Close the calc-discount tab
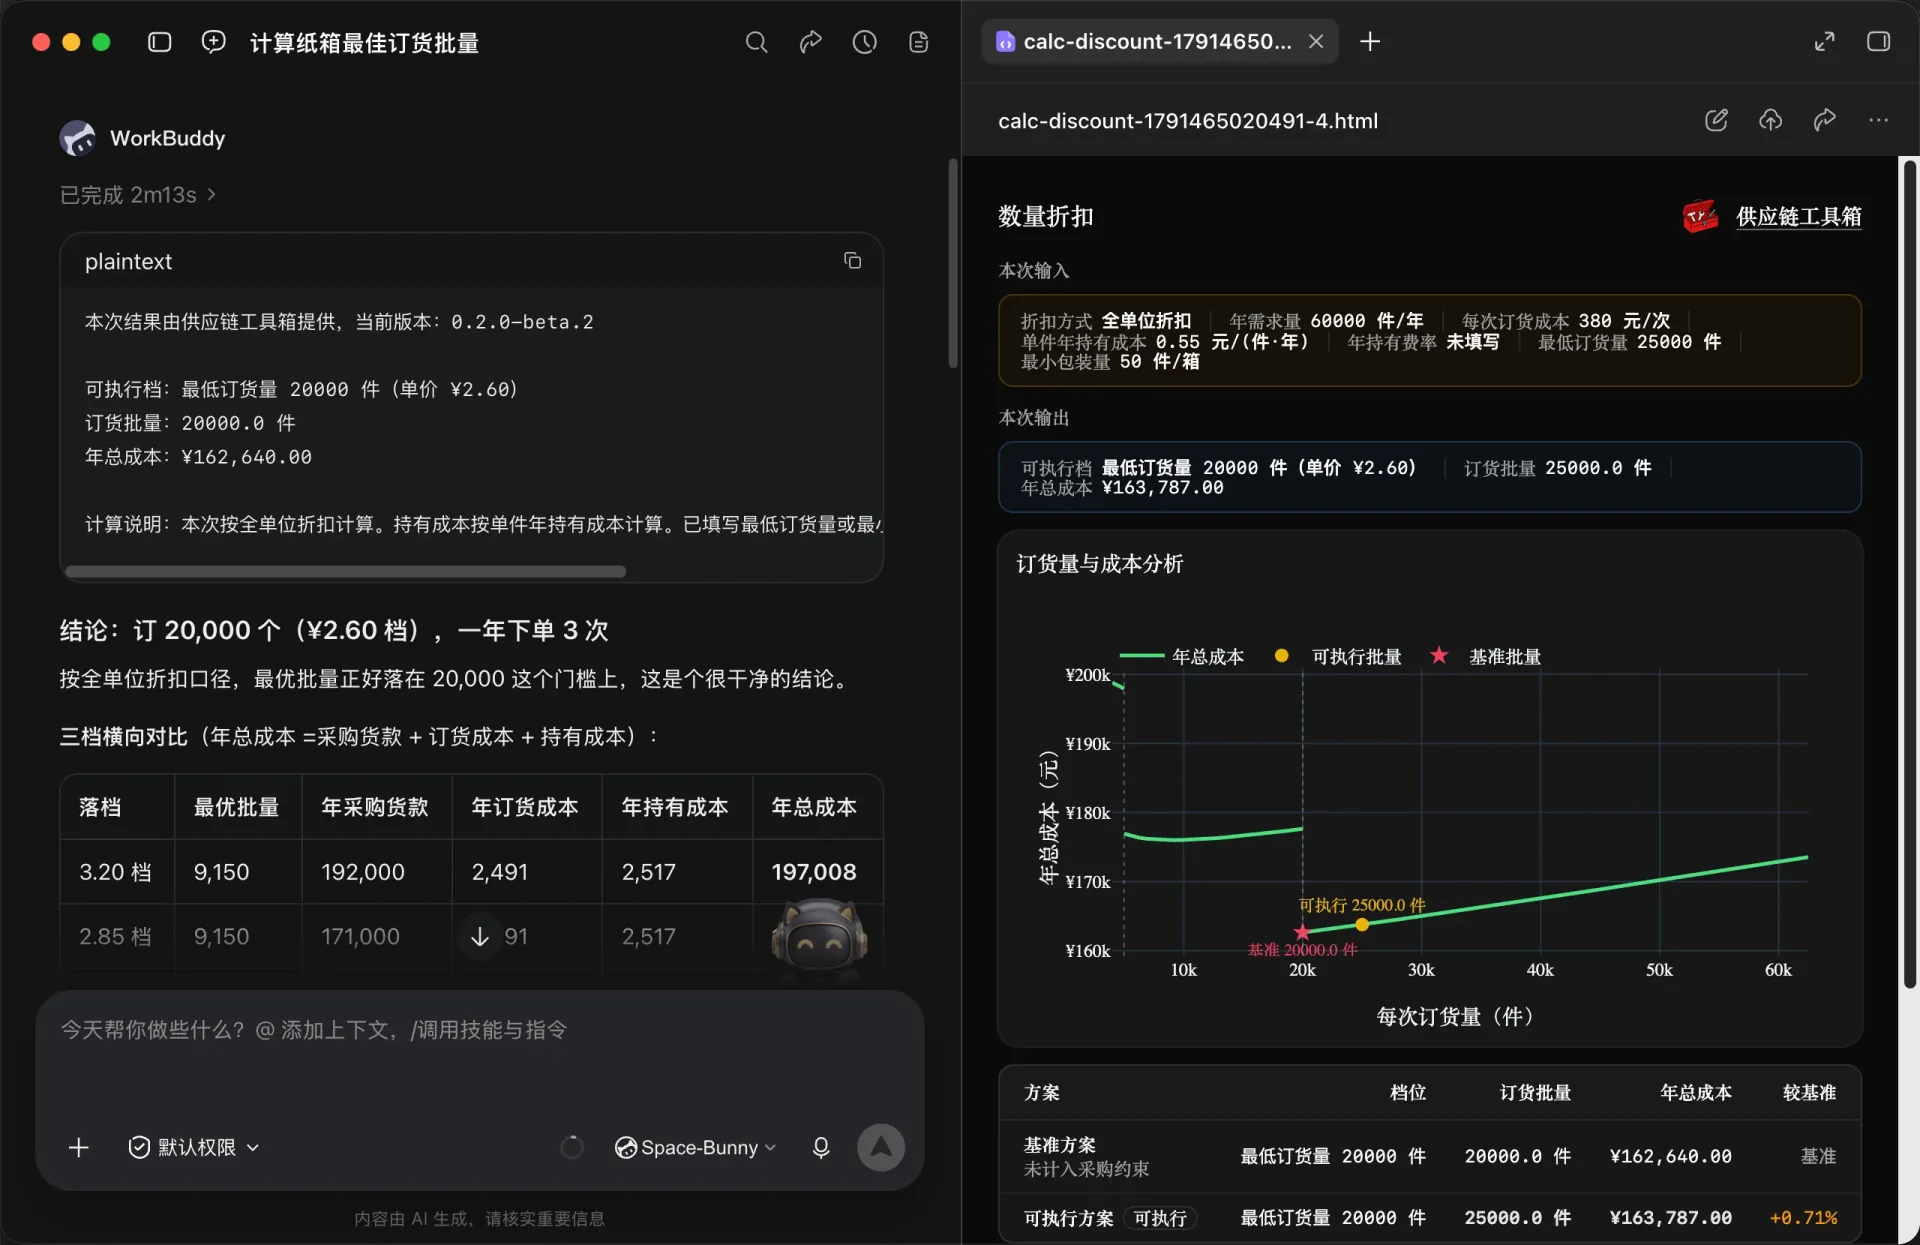The height and width of the screenshot is (1245, 1920). pos(1317,42)
